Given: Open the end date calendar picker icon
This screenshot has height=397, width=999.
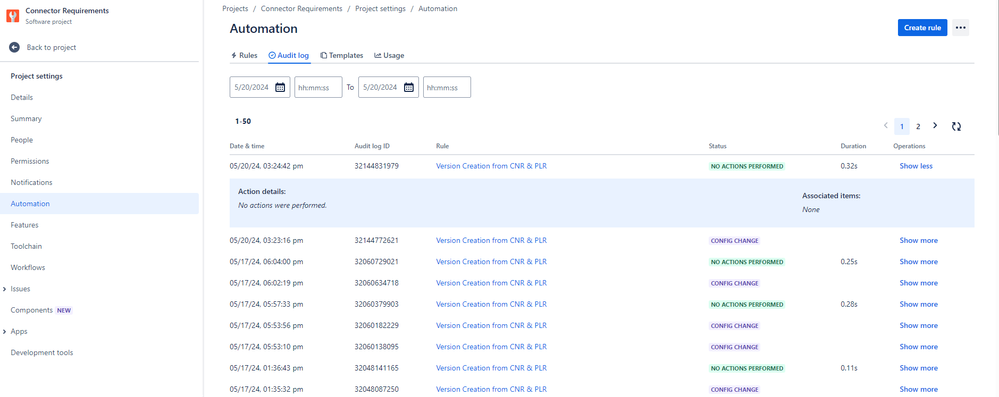Looking at the screenshot, I should point(408,87).
